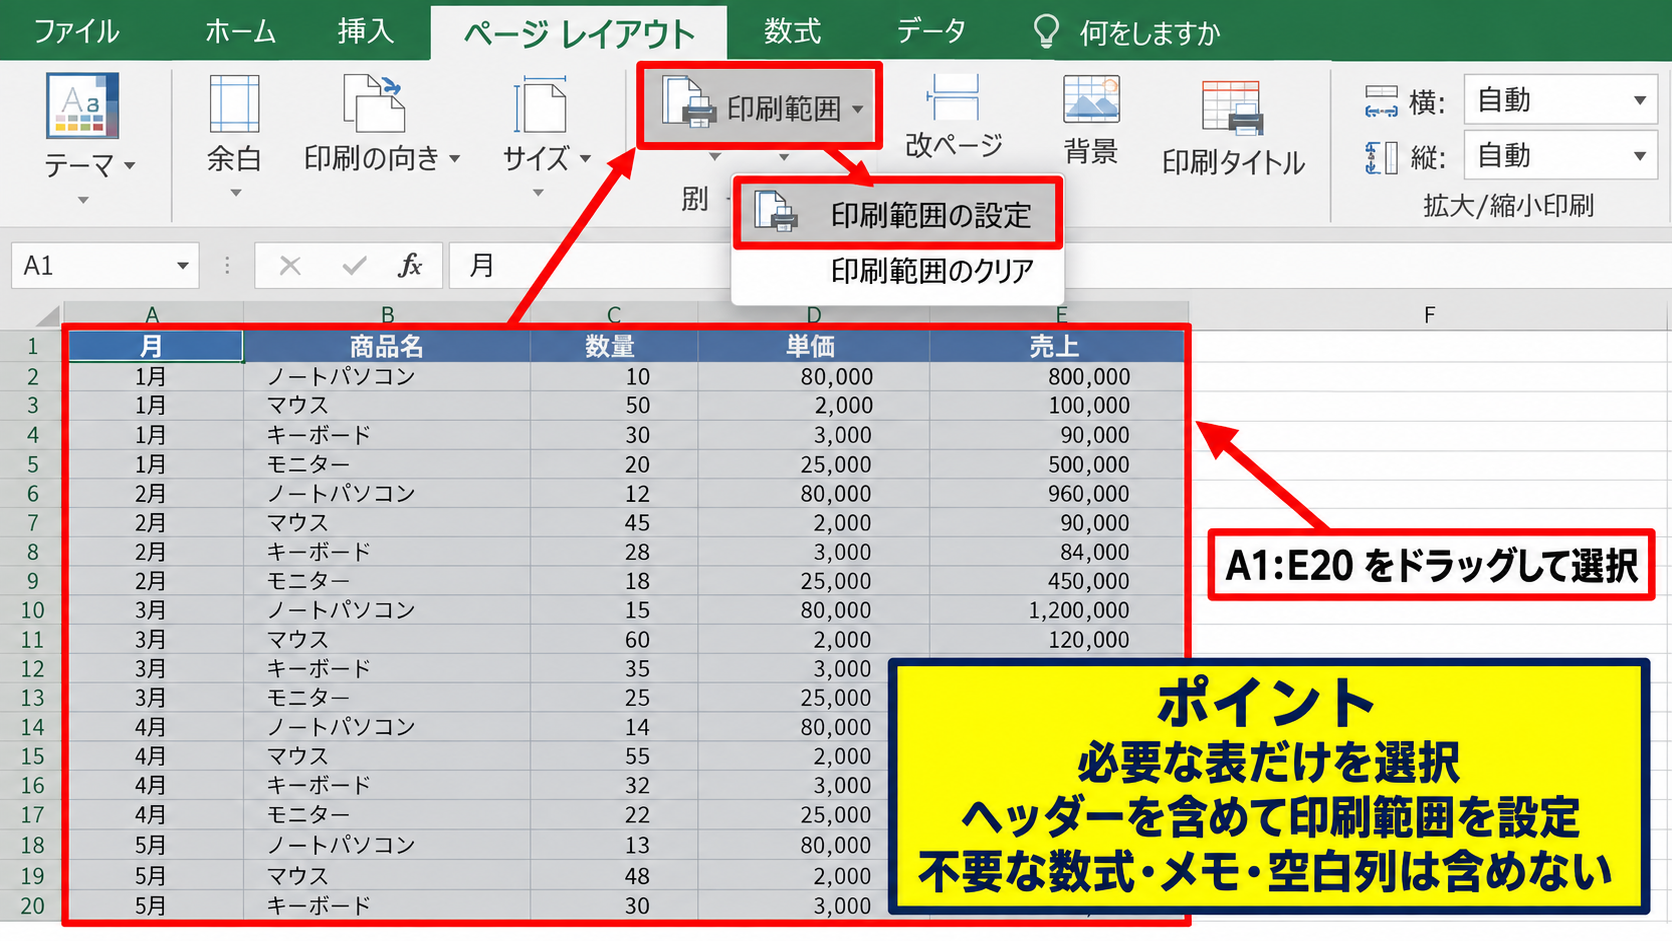The image size is (1672, 941).
Task: Click the 印刷タイトル print titles icon
Action: (1232, 108)
